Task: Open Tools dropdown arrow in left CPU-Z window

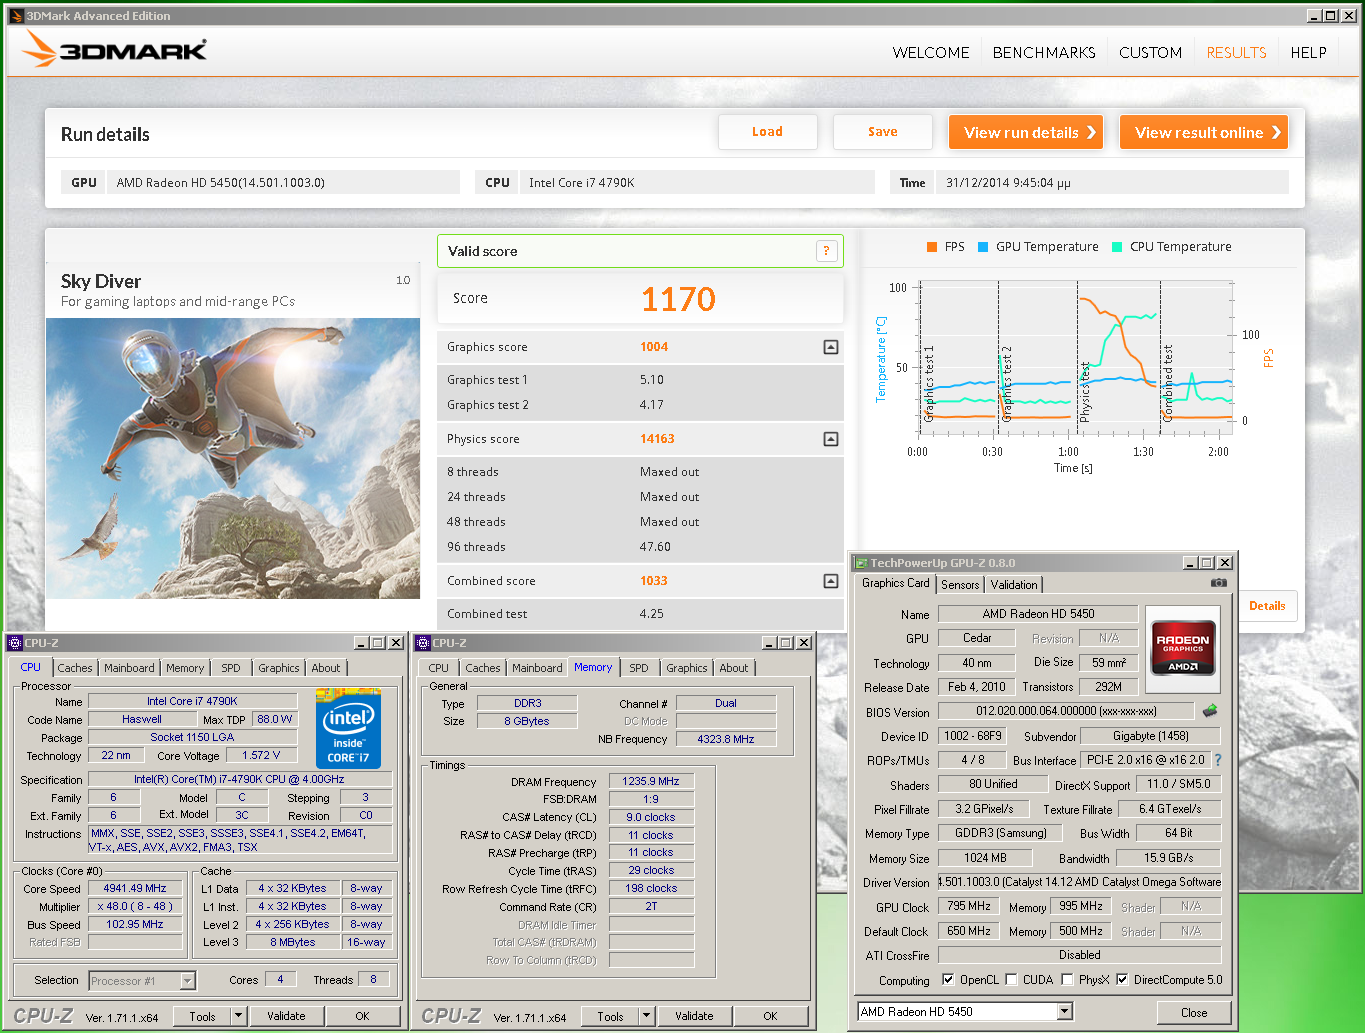Action: click(238, 1016)
